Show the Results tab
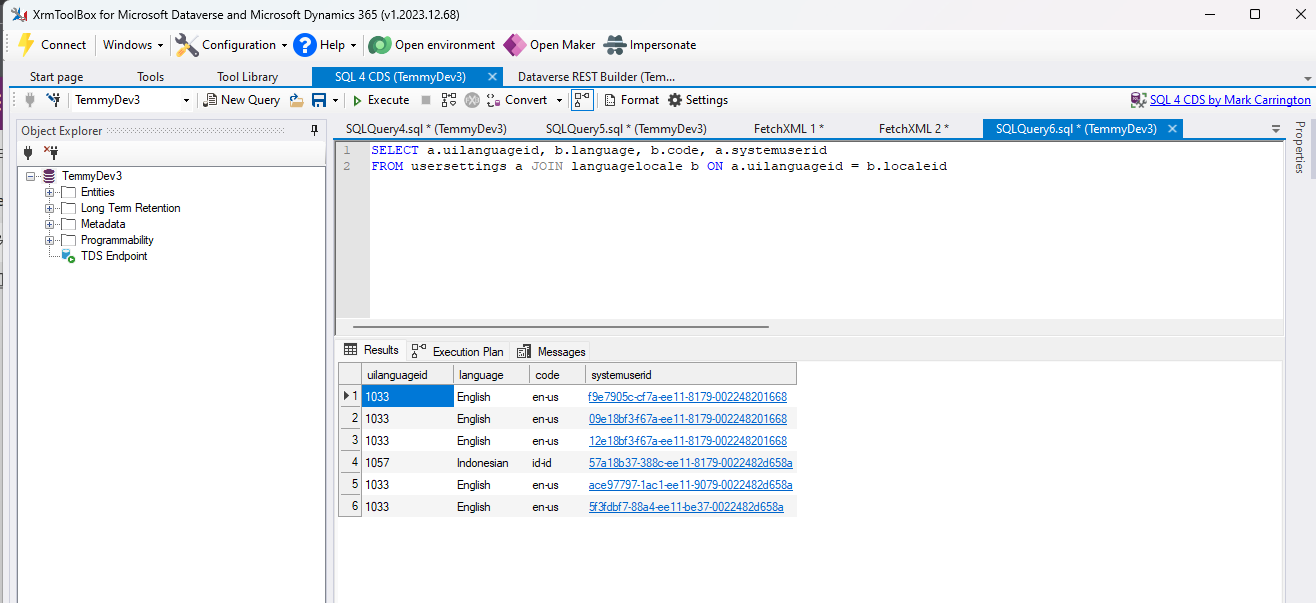Screen dimensions: 1316x603 pyautogui.click(x=371, y=350)
